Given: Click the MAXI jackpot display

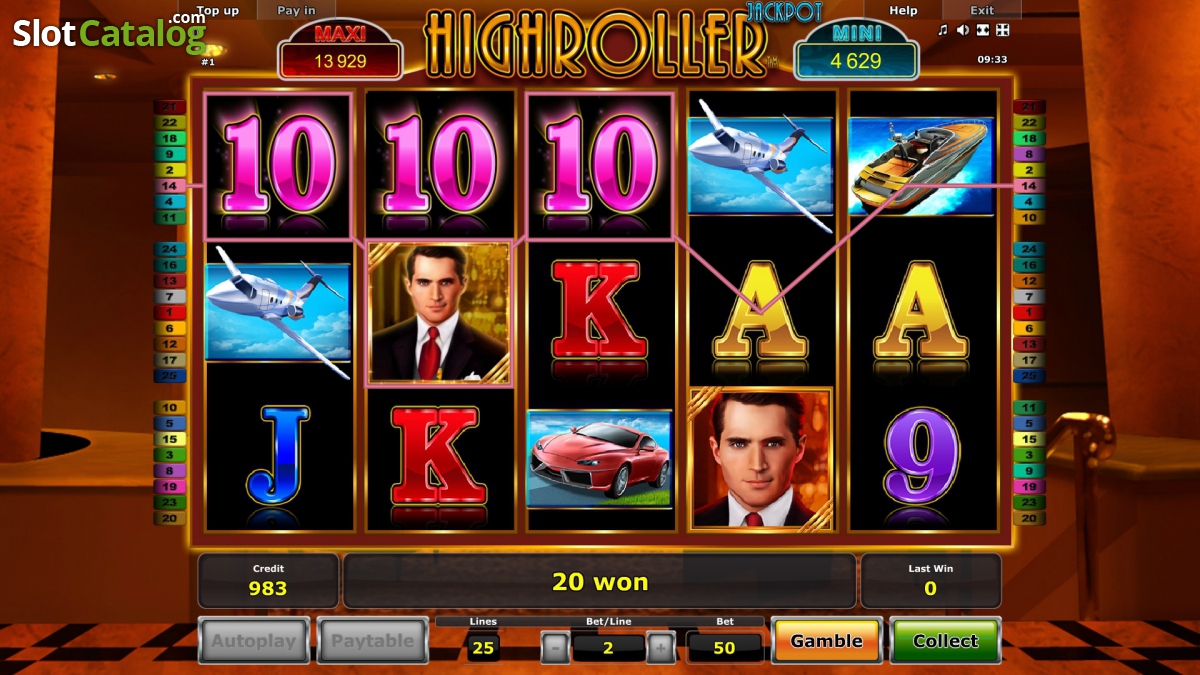Looking at the screenshot, I should (x=340, y=52).
